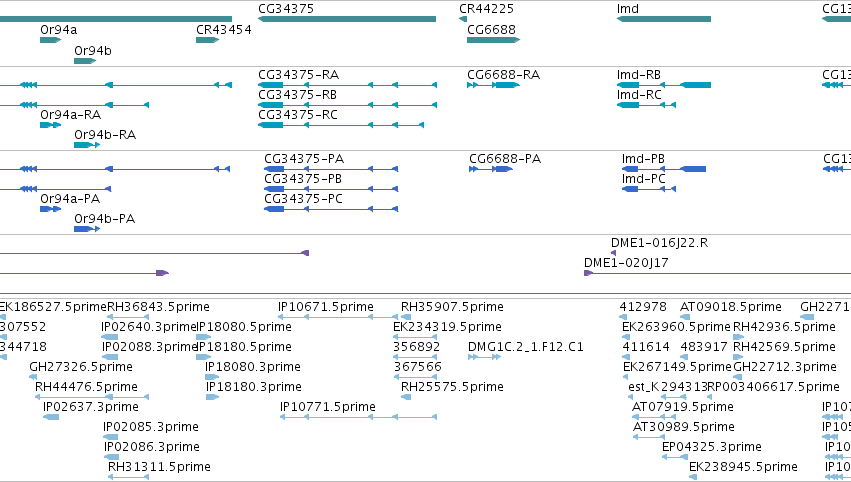The height and width of the screenshot is (482, 851).
Task: Select IP02088.3prime EST
Action: coord(110,357)
